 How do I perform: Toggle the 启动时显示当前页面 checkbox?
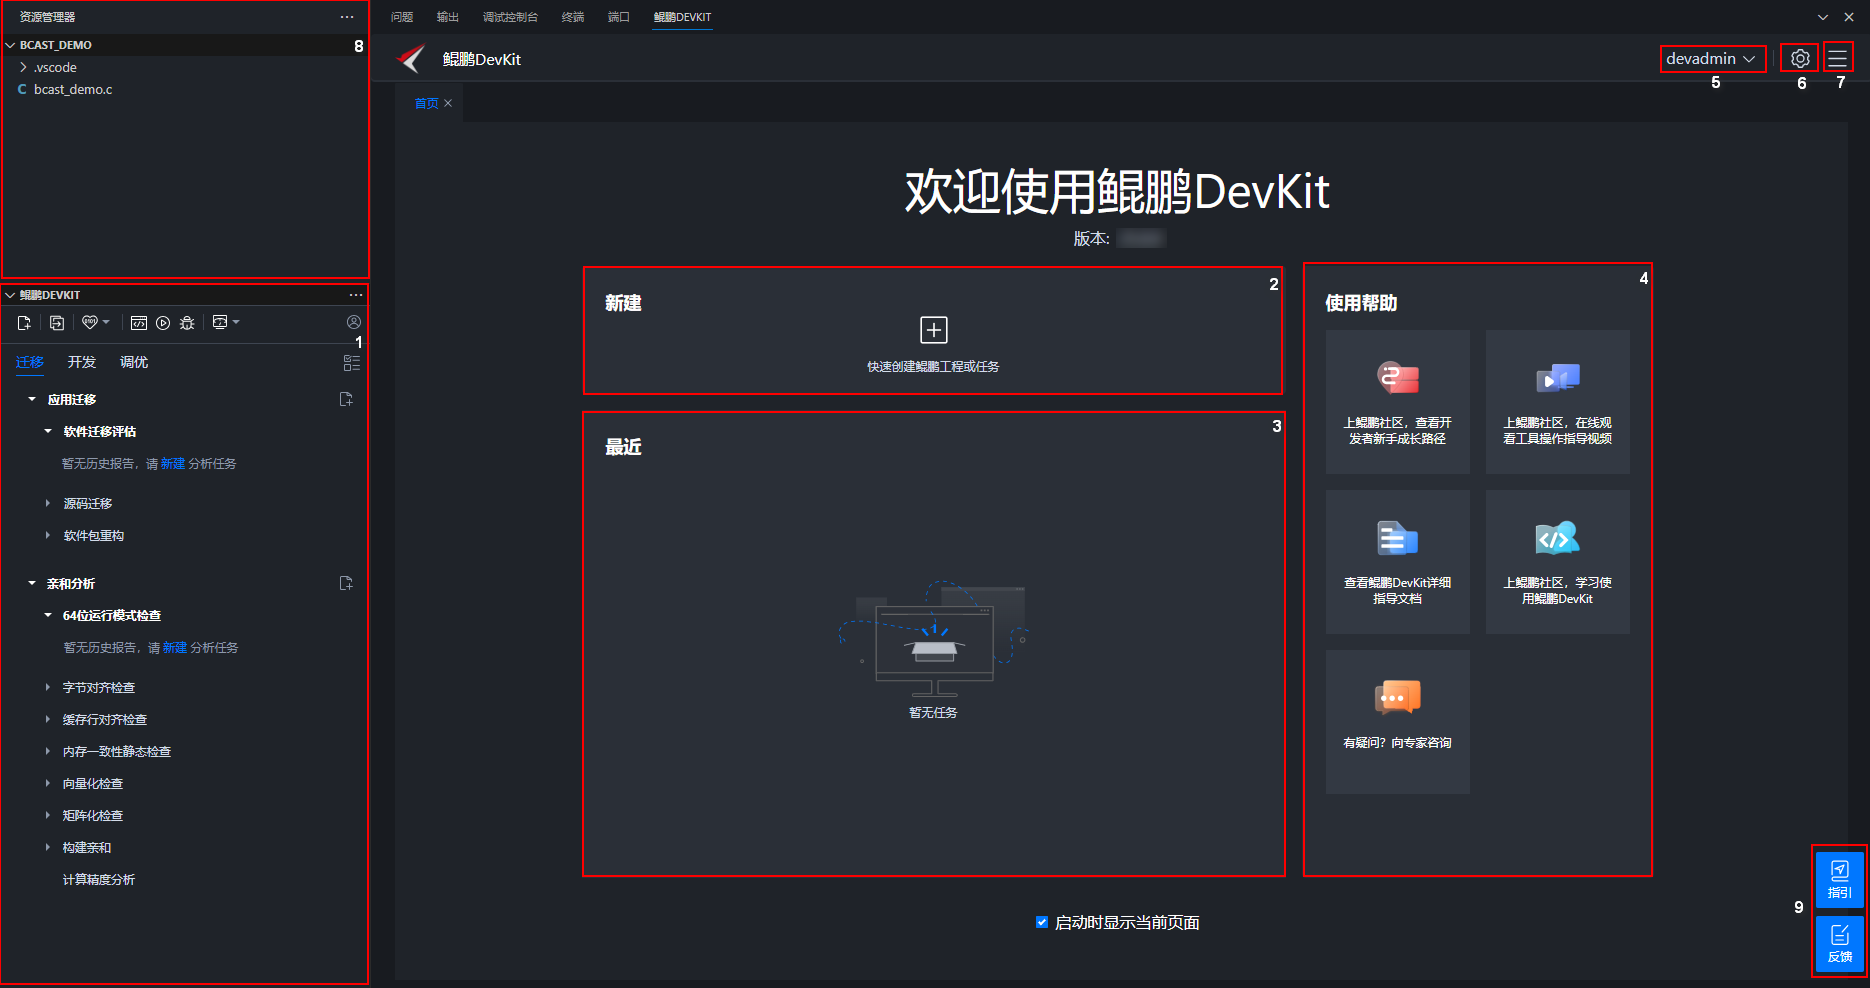(x=1042, y=922)
